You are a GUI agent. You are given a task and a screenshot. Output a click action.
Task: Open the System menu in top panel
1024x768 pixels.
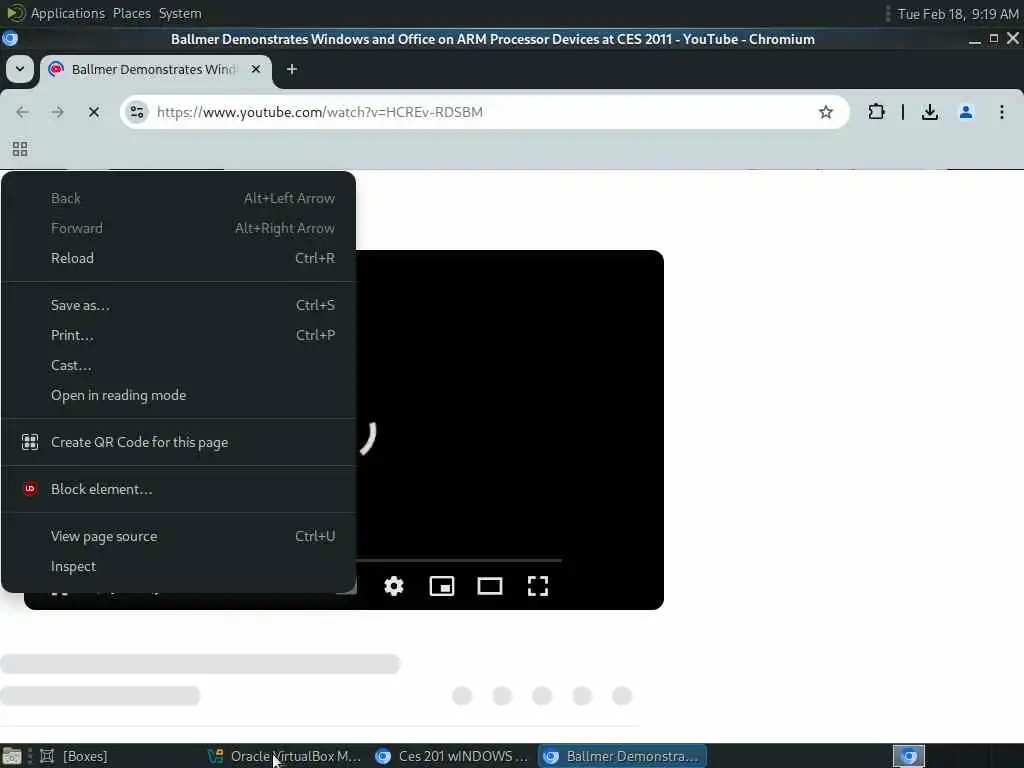180,13
